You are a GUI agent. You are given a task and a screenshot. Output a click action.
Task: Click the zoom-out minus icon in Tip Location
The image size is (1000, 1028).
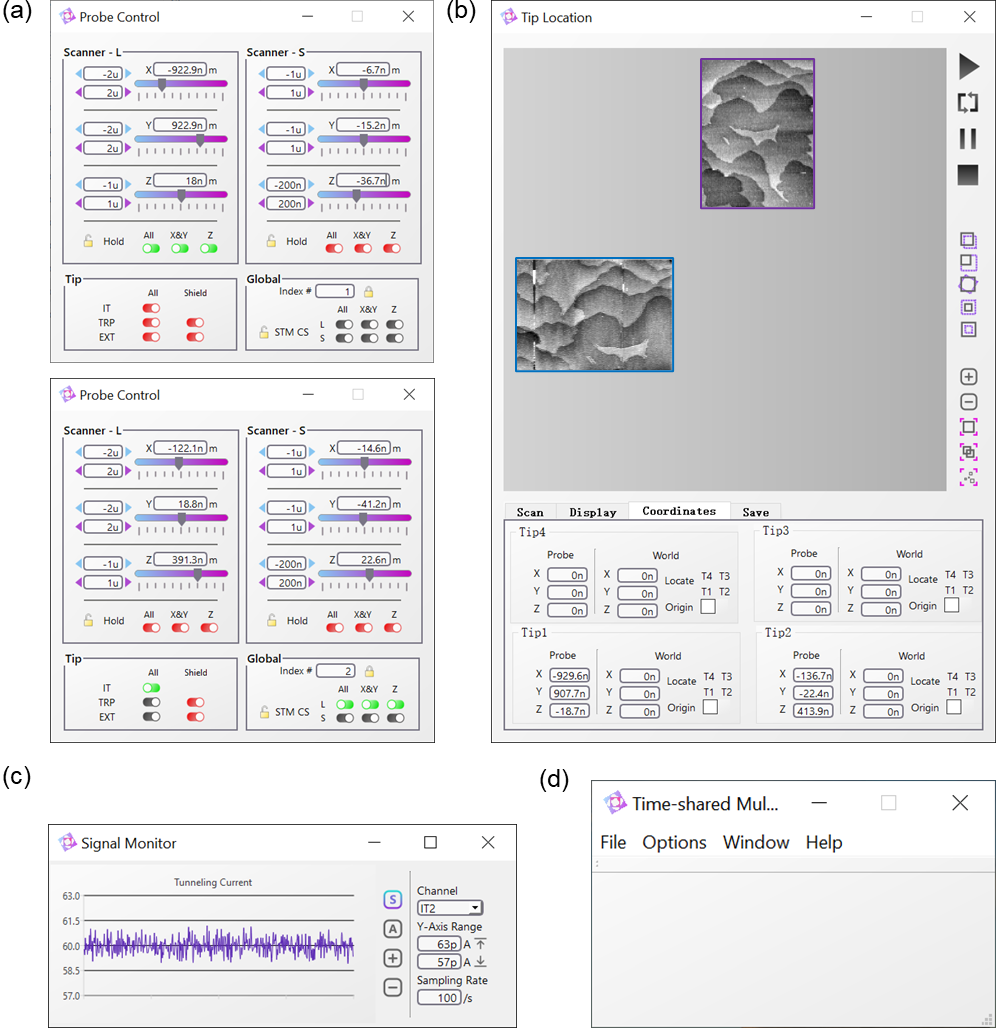pyautogui.click(x=969, y=402)
